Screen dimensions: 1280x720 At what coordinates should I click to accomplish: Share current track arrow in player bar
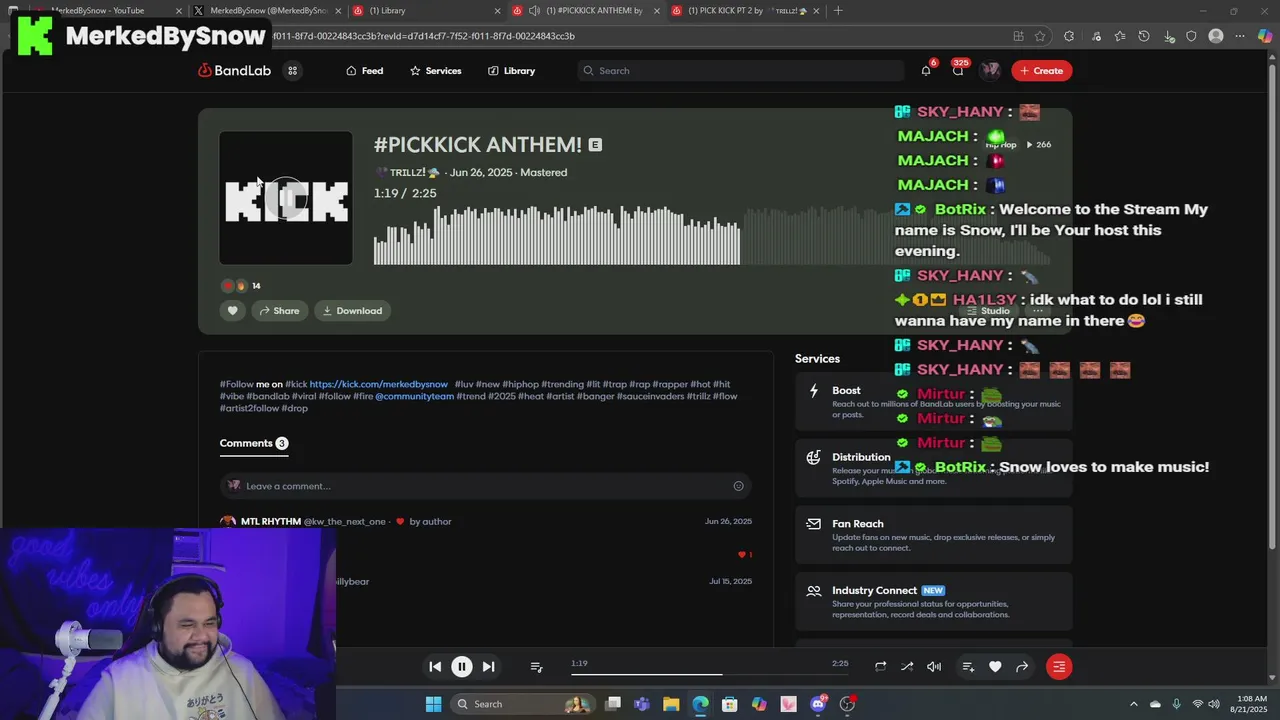click(x=1022, y=667)
